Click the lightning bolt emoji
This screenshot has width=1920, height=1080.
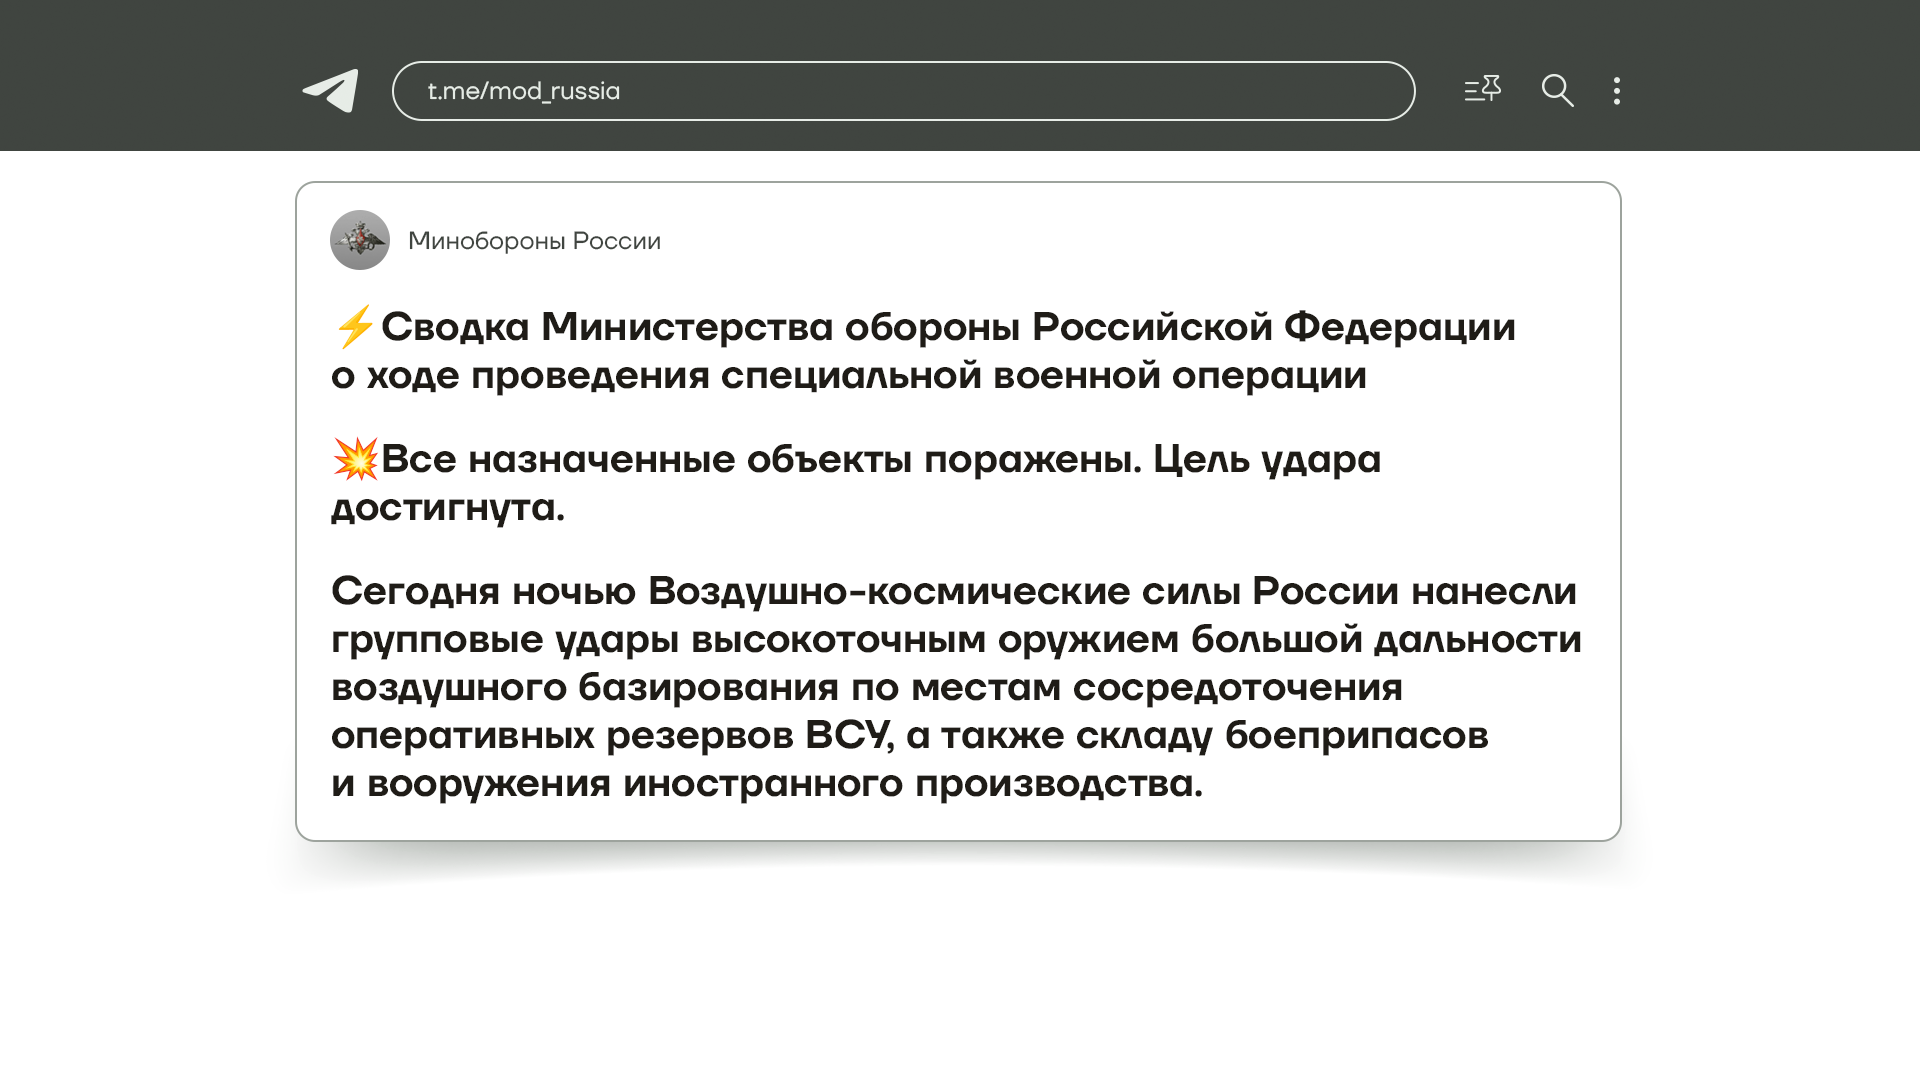[354, 327]
